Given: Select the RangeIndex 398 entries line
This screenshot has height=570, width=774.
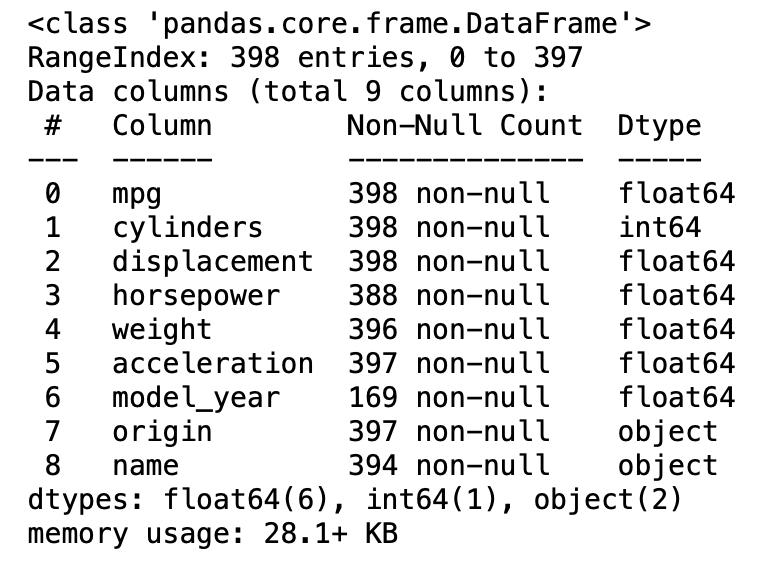Looking at the screenshot, I should tap(305, 58).
